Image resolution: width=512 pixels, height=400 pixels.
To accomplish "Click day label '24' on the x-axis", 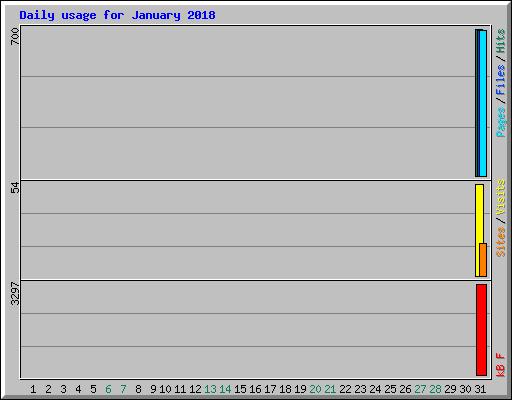I will 375,389.
